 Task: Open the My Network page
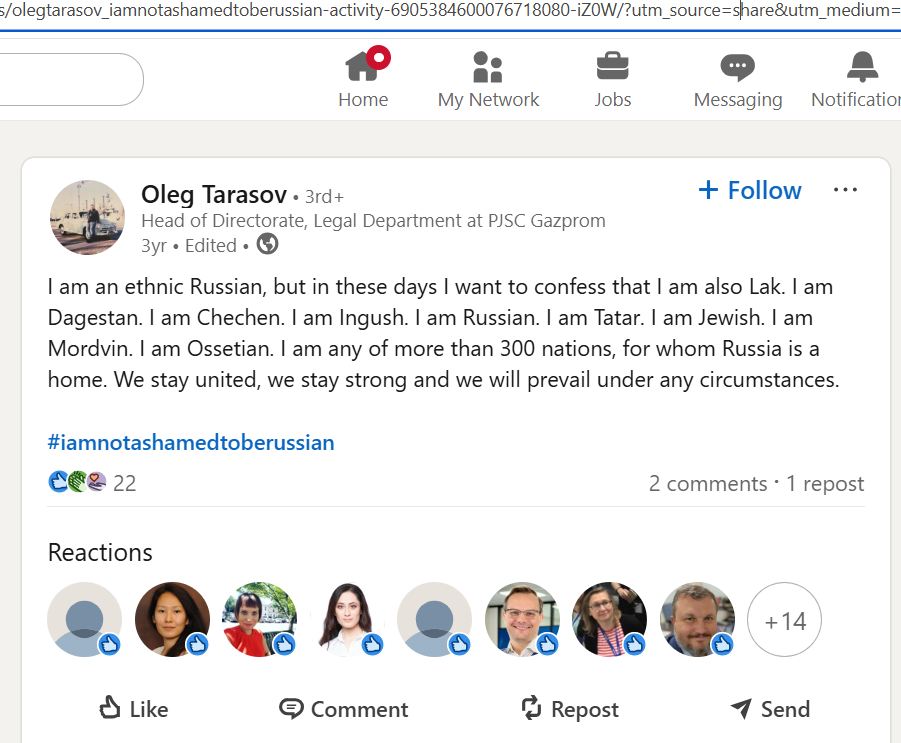tap(488, 80)
